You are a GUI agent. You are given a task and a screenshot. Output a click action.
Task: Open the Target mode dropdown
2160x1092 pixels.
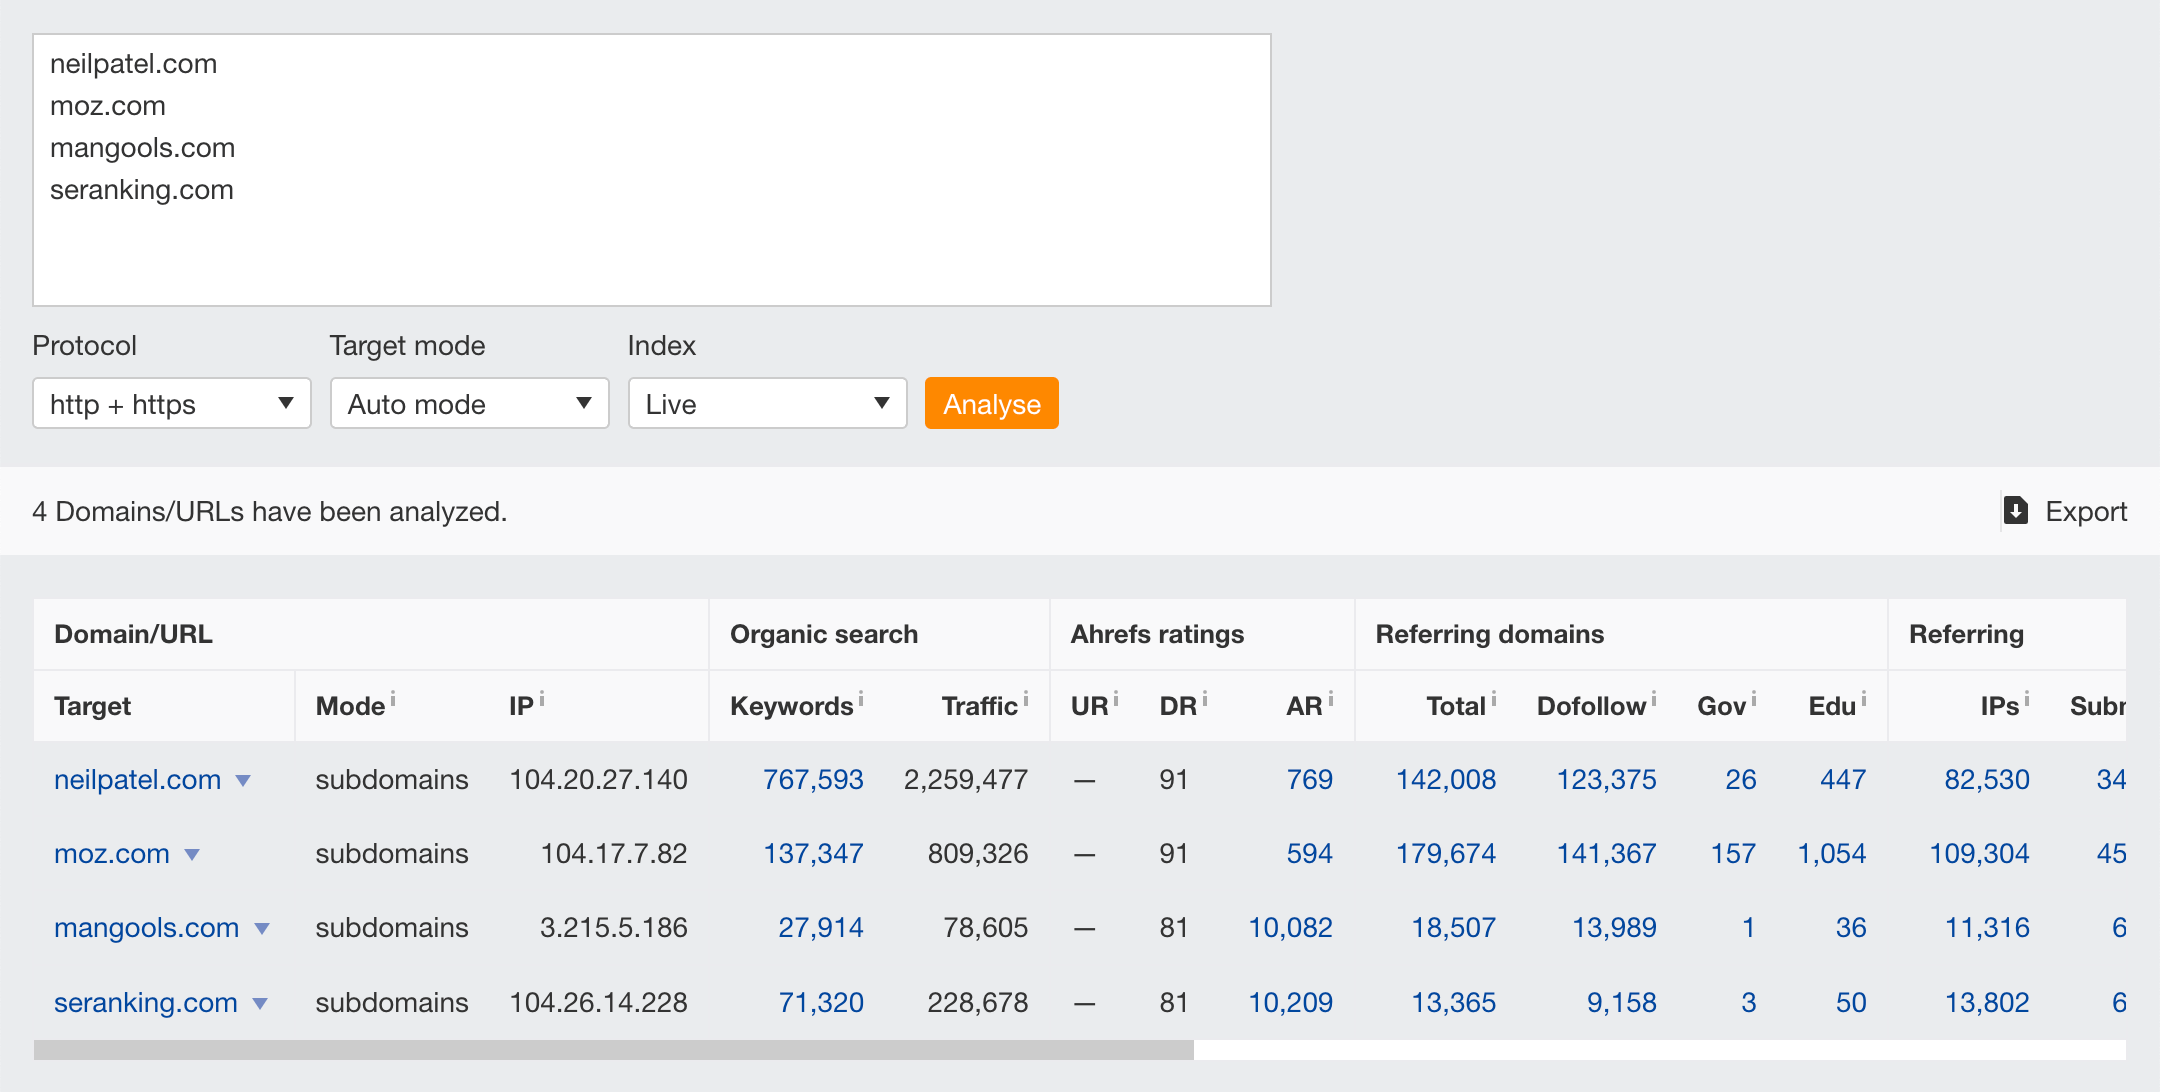coord(469,403)
